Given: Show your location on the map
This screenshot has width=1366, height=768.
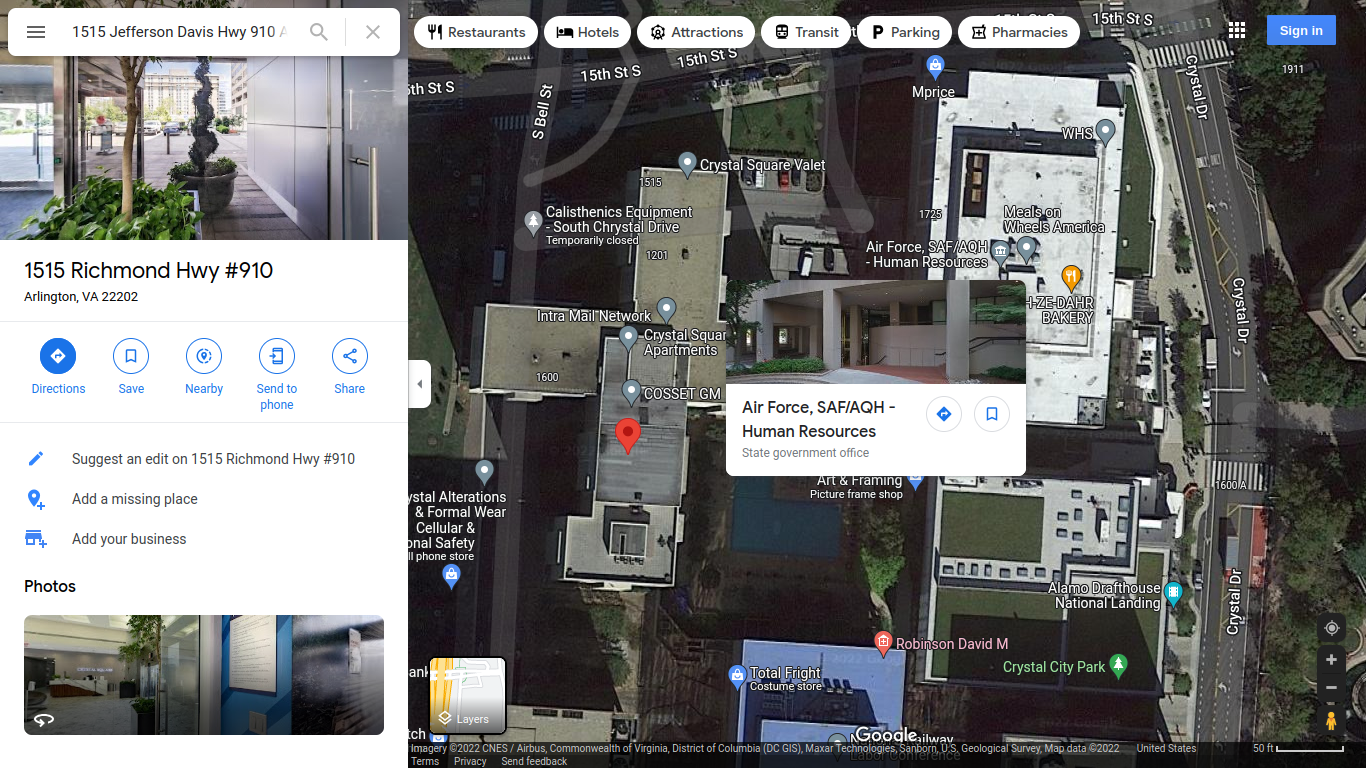Looking at the screenshot, I should coord(1331,628).
